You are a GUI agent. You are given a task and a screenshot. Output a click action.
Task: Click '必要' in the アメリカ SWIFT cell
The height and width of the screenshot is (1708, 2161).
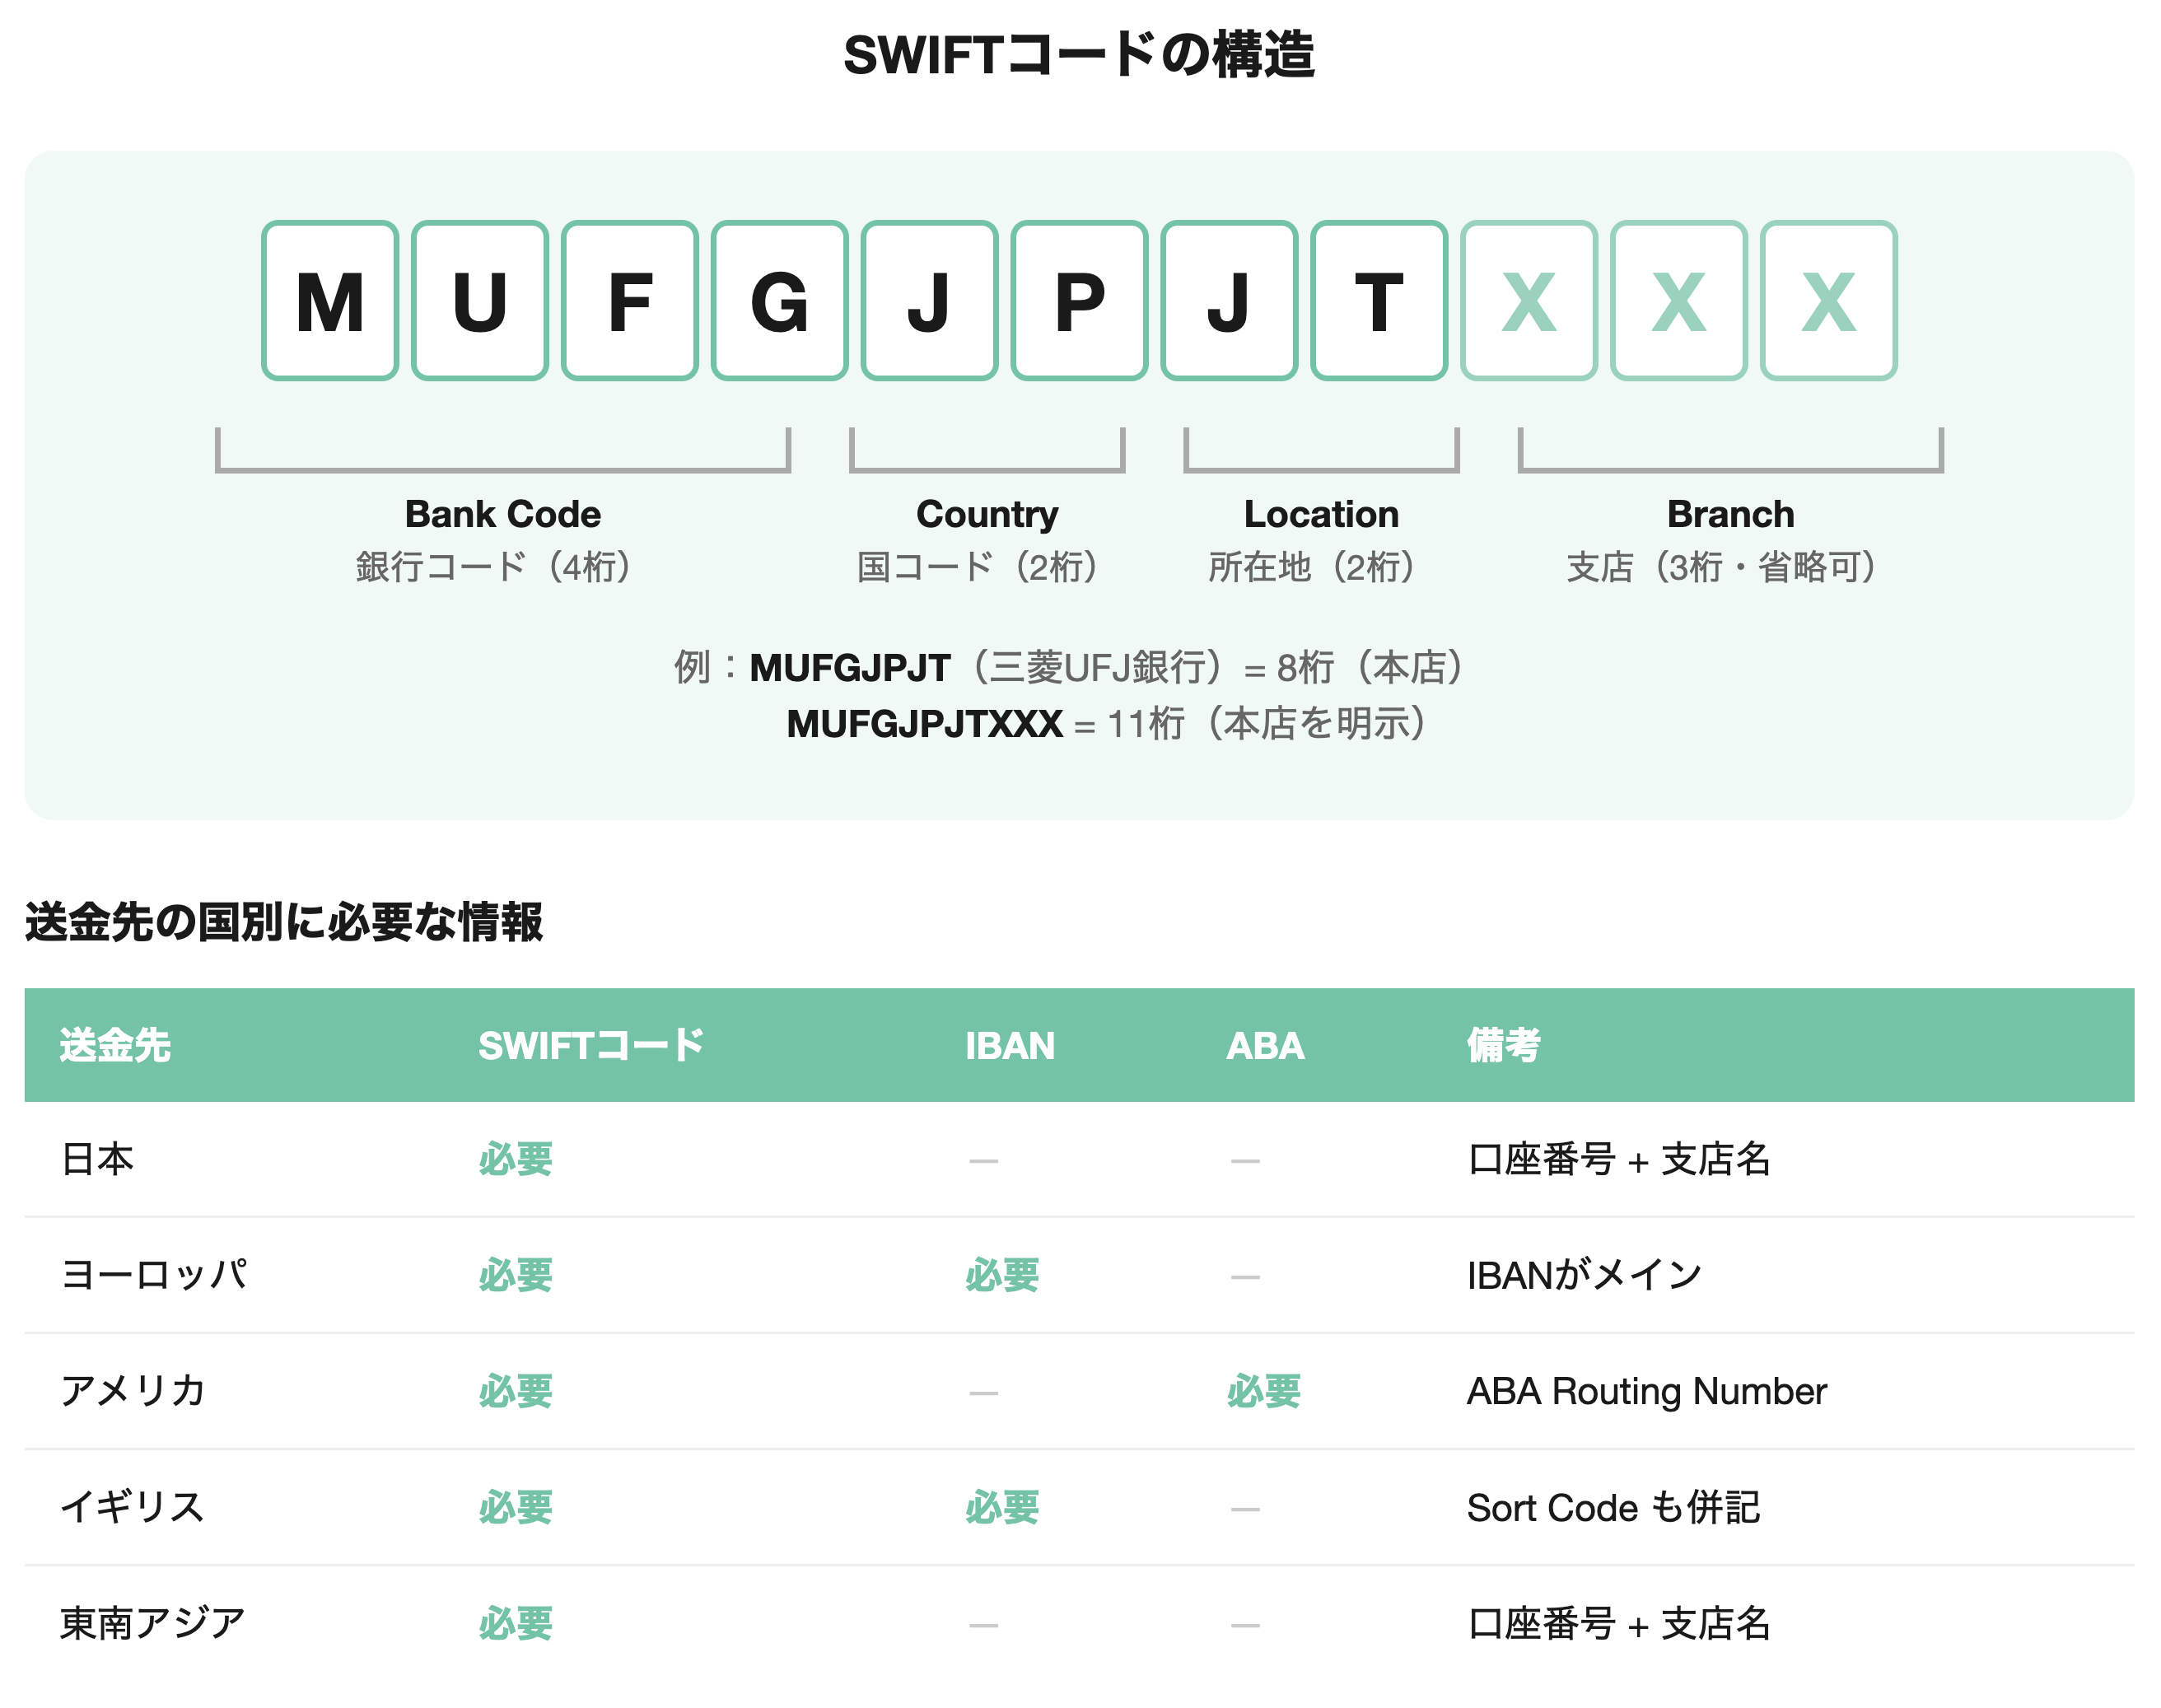point(515,1391)
